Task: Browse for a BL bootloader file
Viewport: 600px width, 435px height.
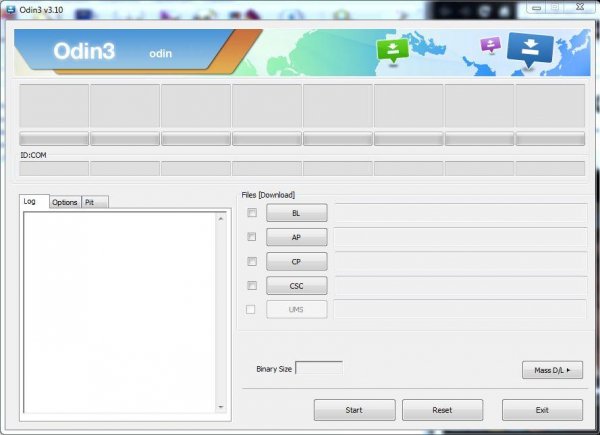Action: click(x=297, y=213)
